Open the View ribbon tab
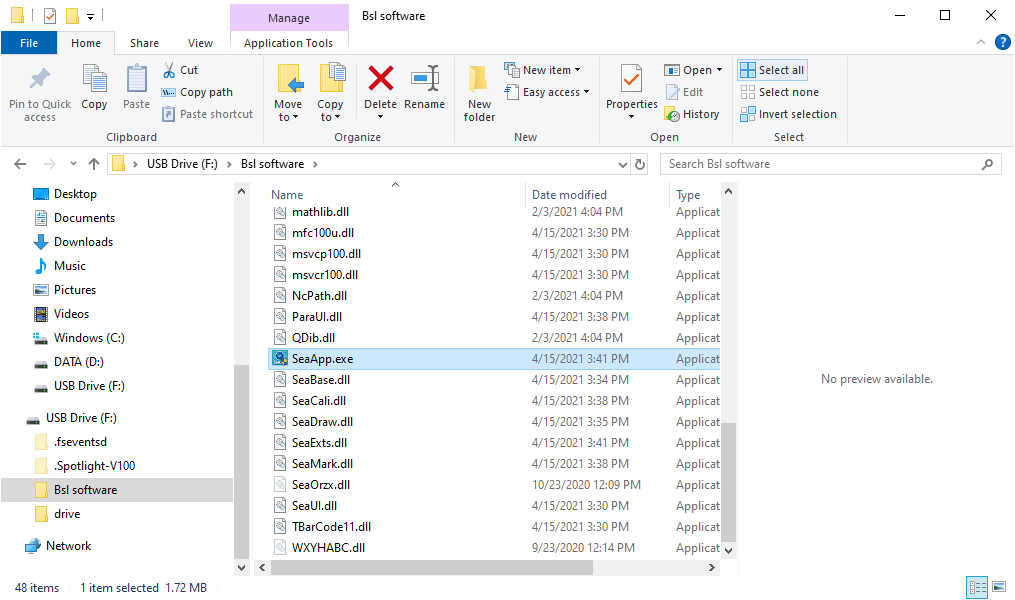 (x=200, y=43)
